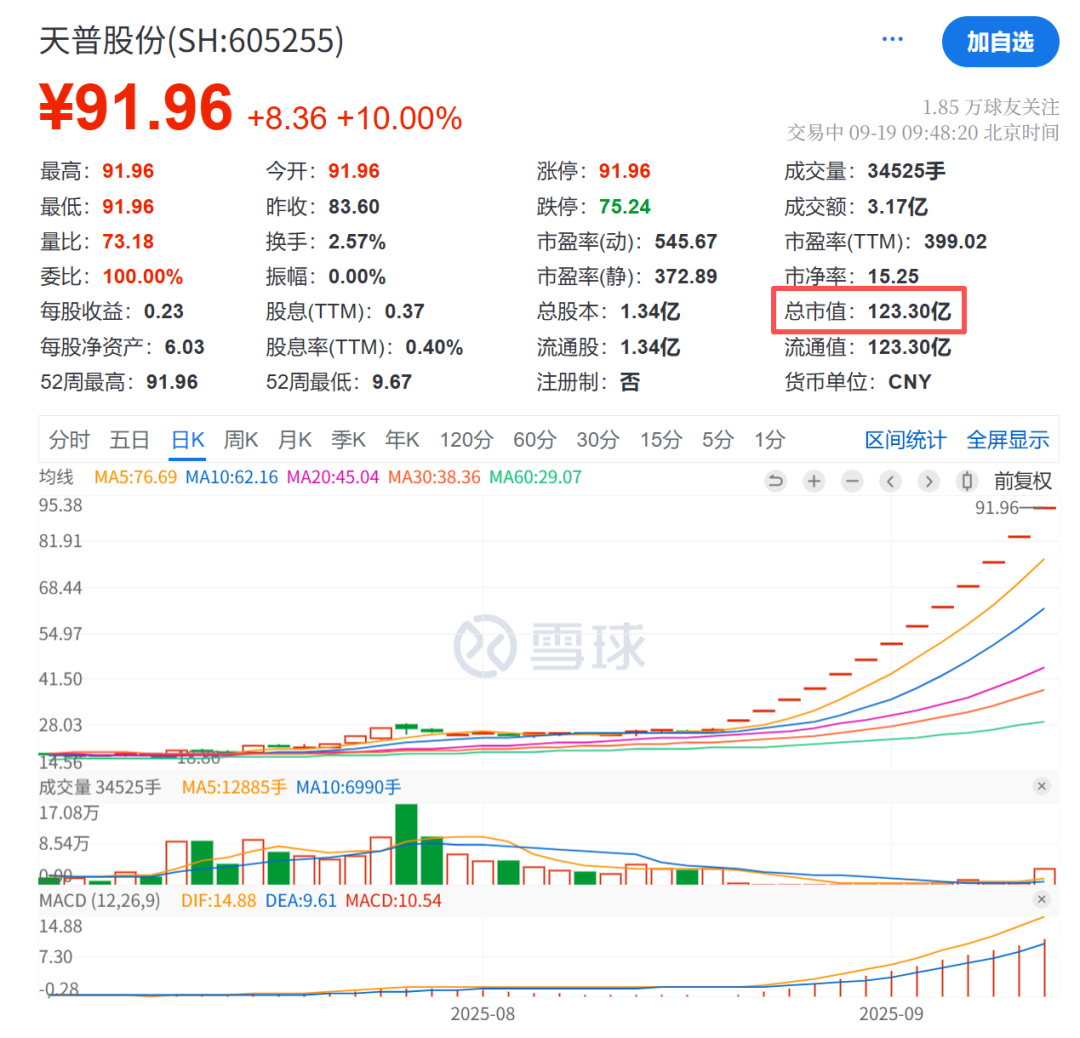1080x1038 pixels.
Task: Switch to the 五日 tab
Action: point(129,439)
